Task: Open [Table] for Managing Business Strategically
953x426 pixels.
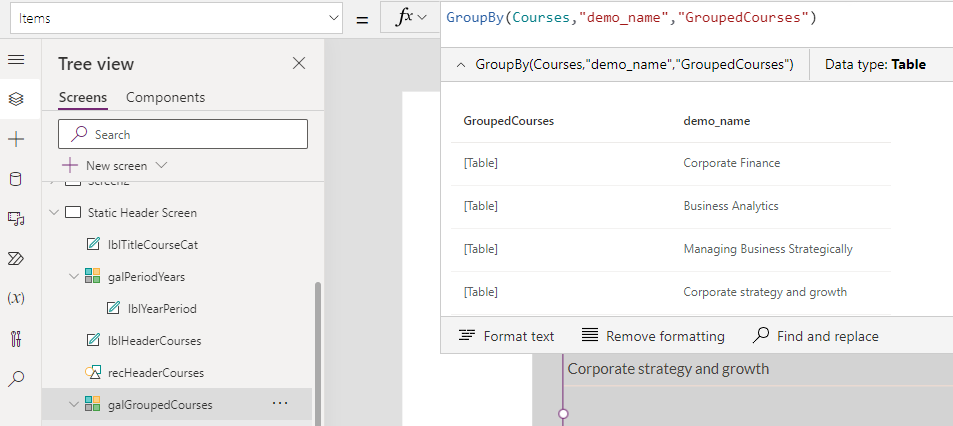Action: coord(481,249)
